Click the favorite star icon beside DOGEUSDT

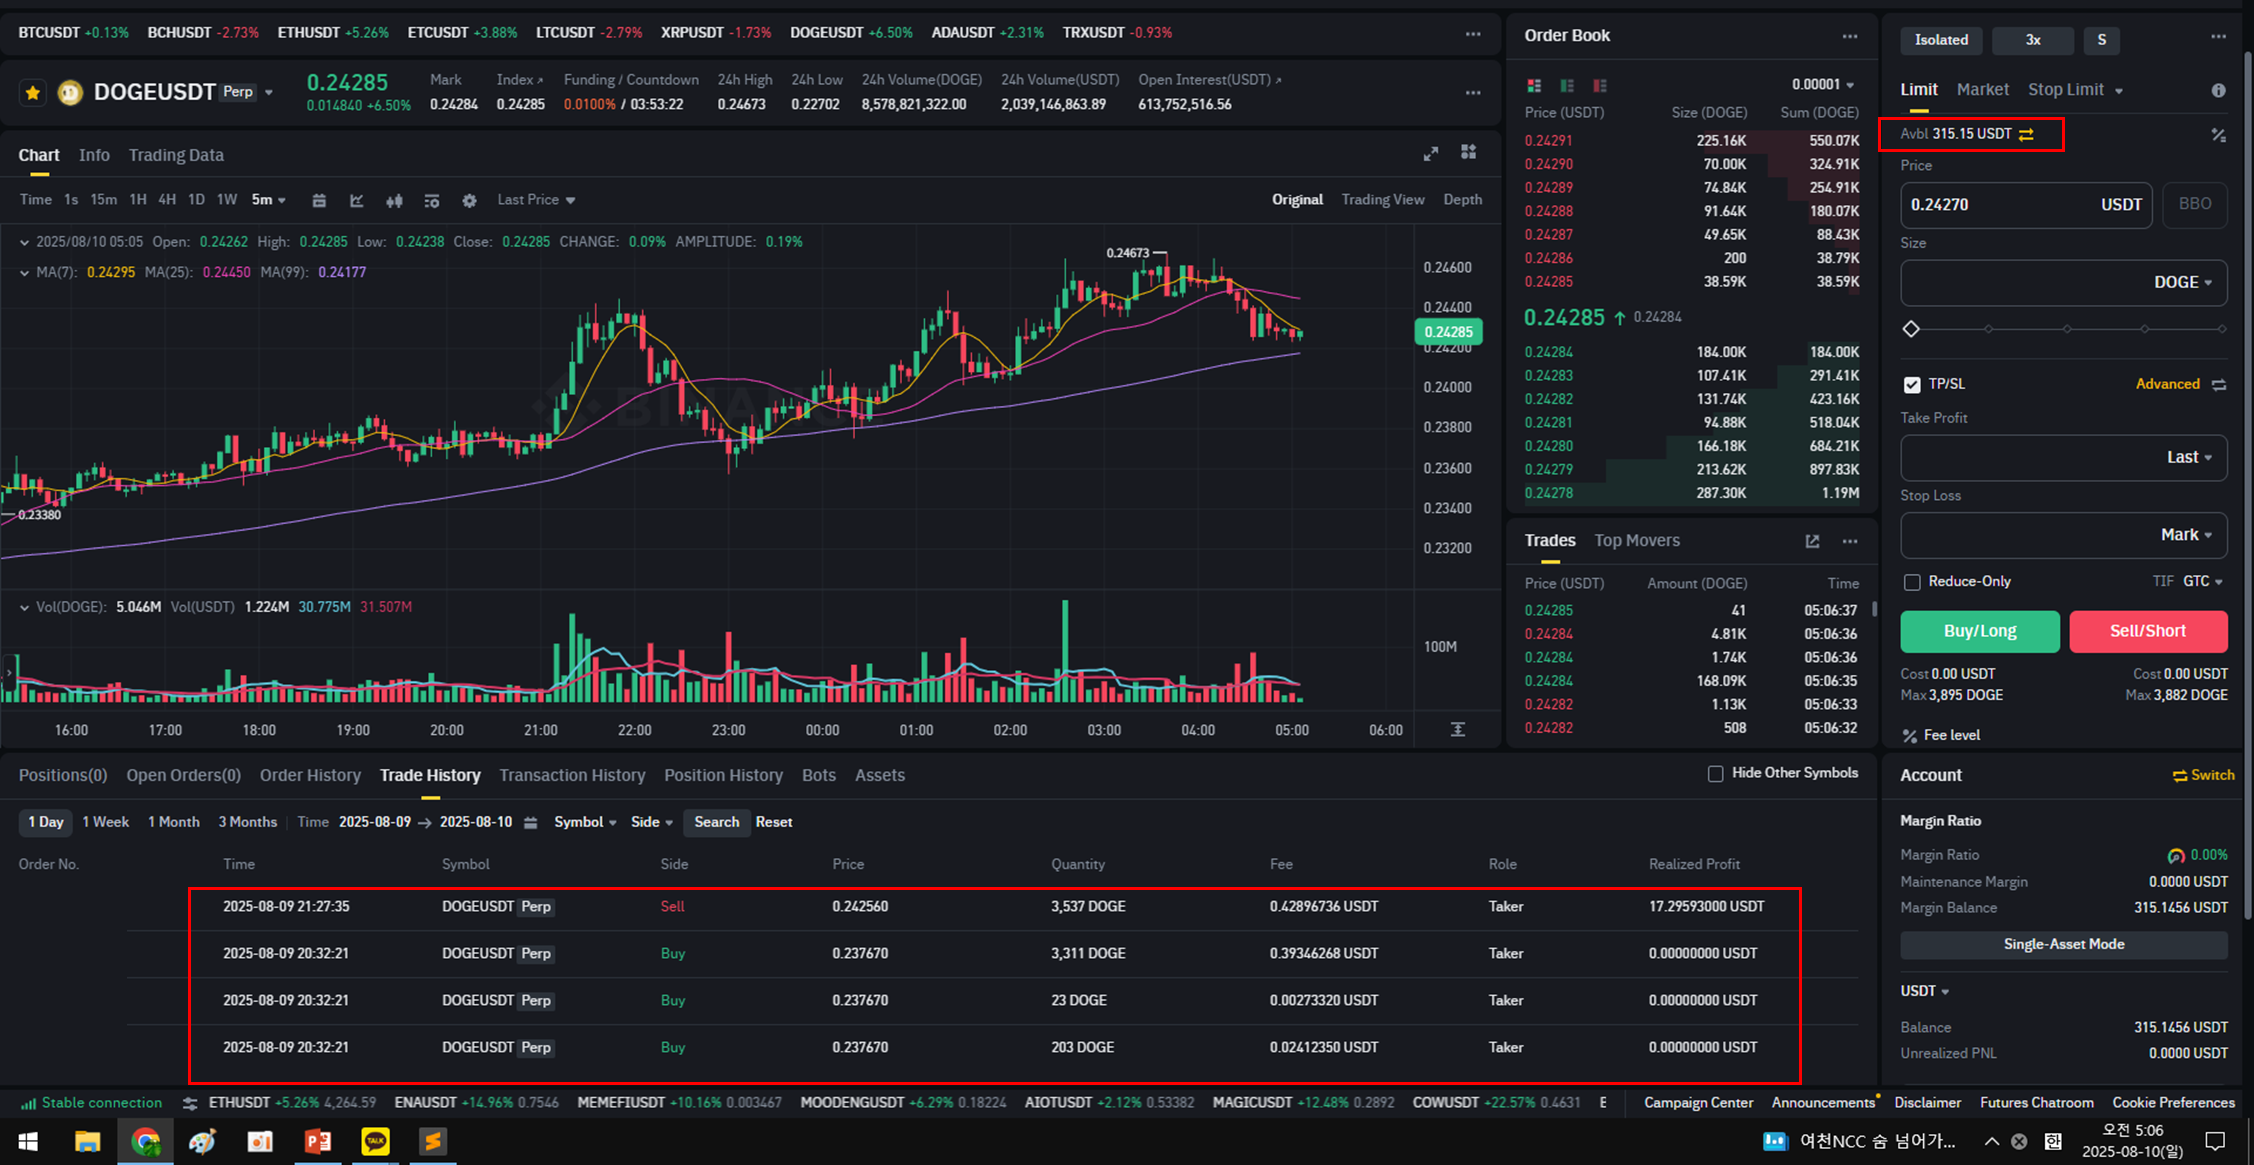coord(33,93)
